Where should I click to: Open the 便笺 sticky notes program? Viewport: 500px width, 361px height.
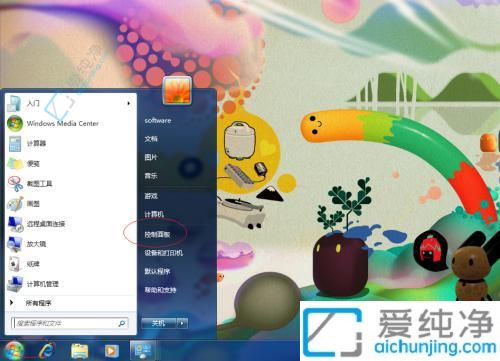tap(70, 164)
